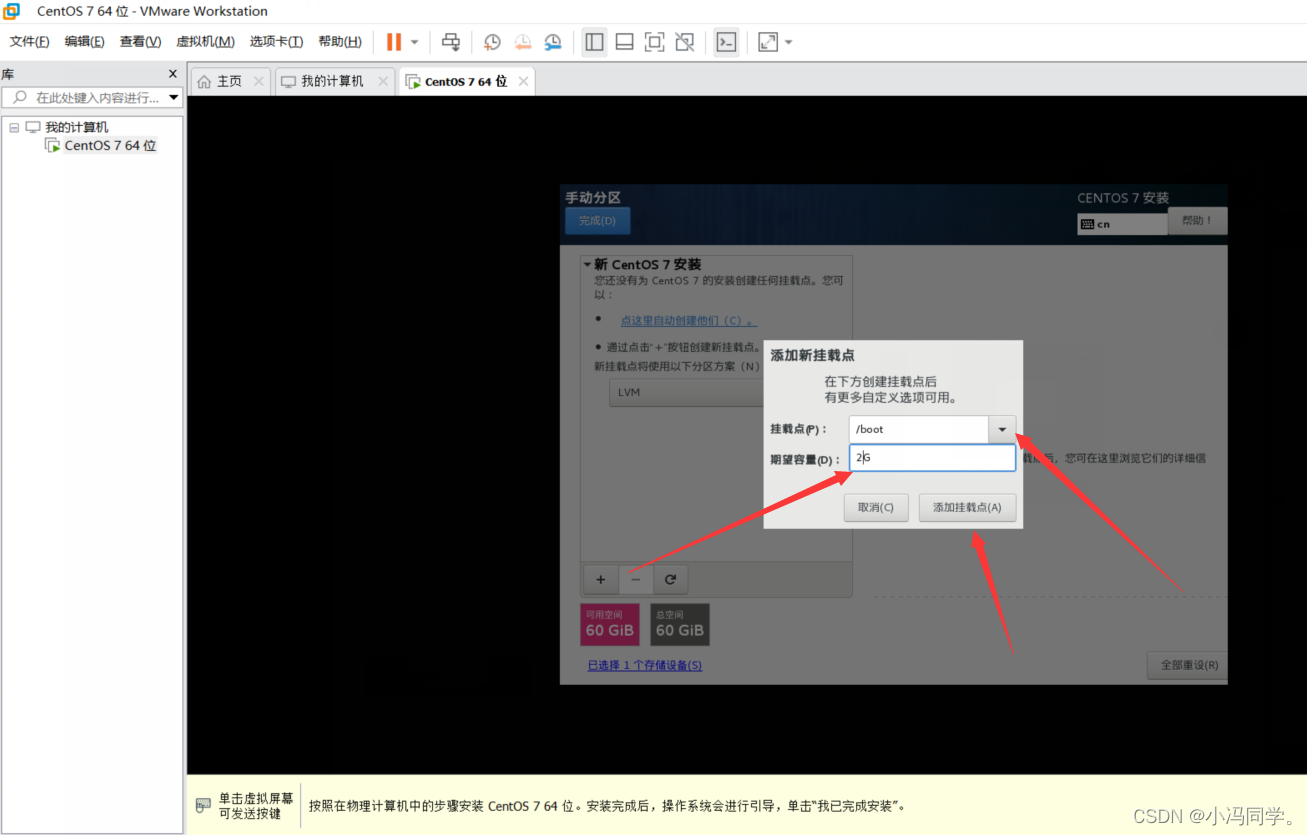Close the CentOS 7 64 位 tab
Screen dimensions: 1307x835
pos(523,81)
